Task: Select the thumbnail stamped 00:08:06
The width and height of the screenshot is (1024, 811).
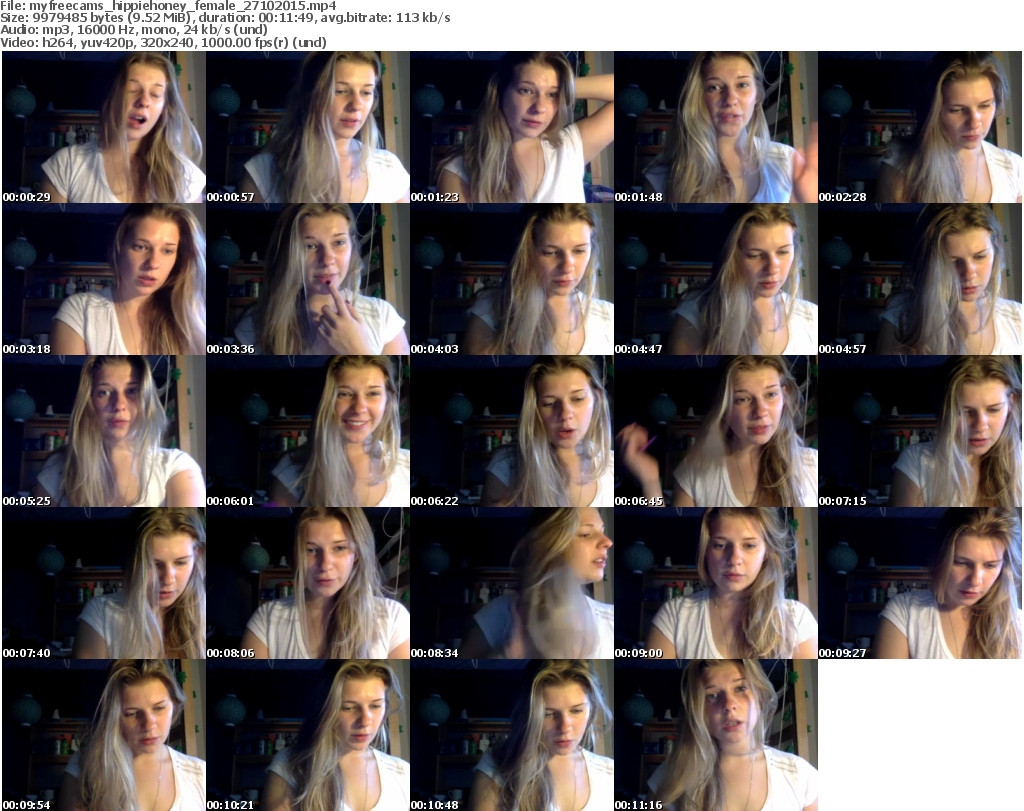Action: tap(308, 584)
